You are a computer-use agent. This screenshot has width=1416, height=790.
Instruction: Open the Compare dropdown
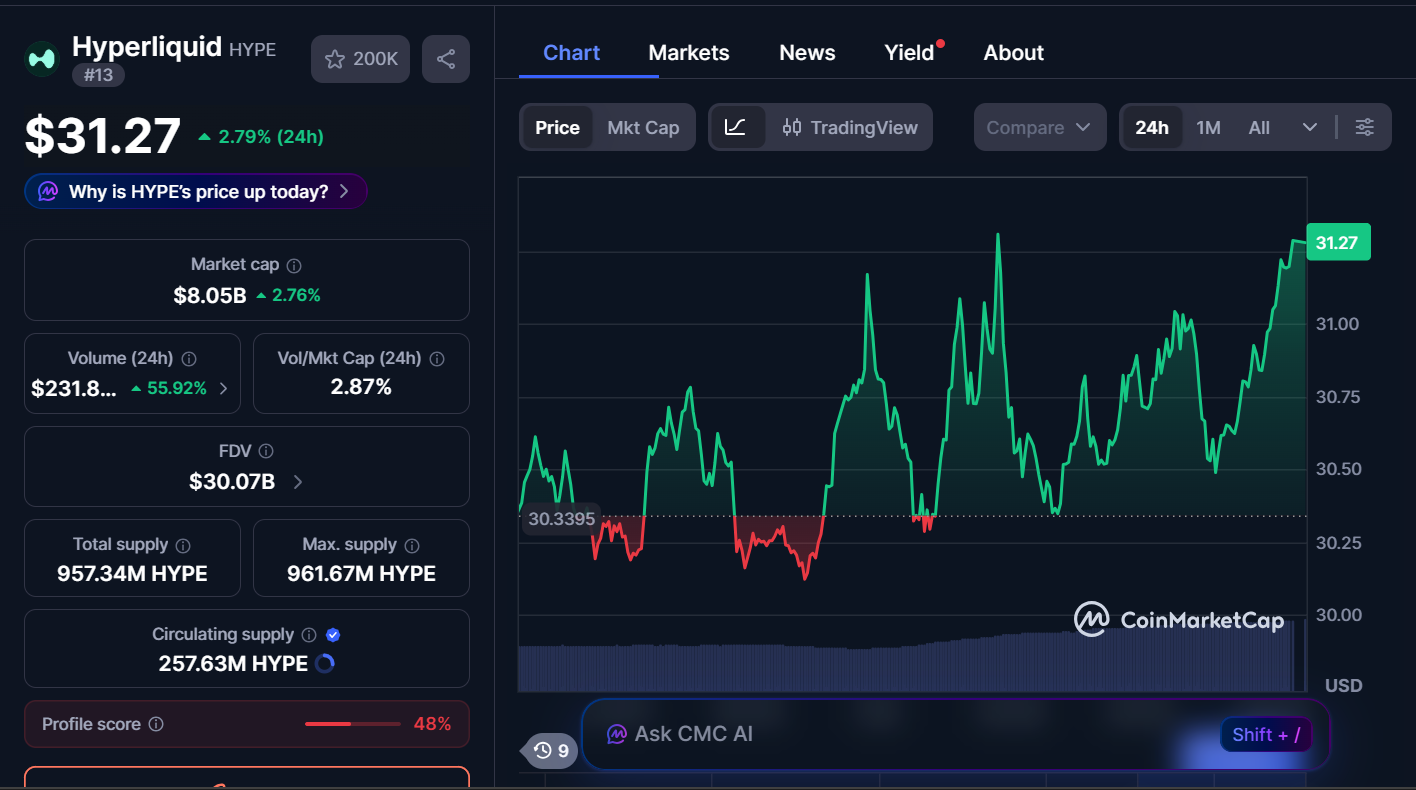tap(1040, 127)
